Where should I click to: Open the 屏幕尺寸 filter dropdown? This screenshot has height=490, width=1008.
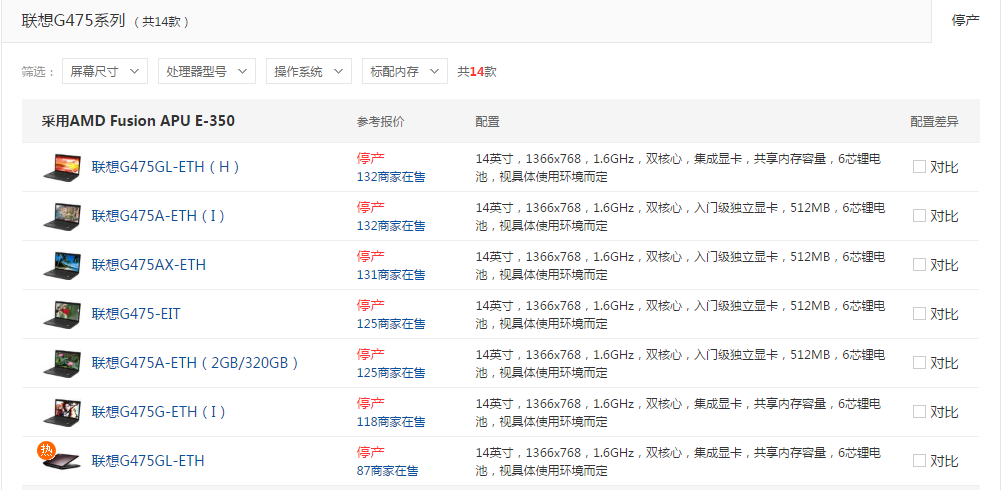click(105, 71)
